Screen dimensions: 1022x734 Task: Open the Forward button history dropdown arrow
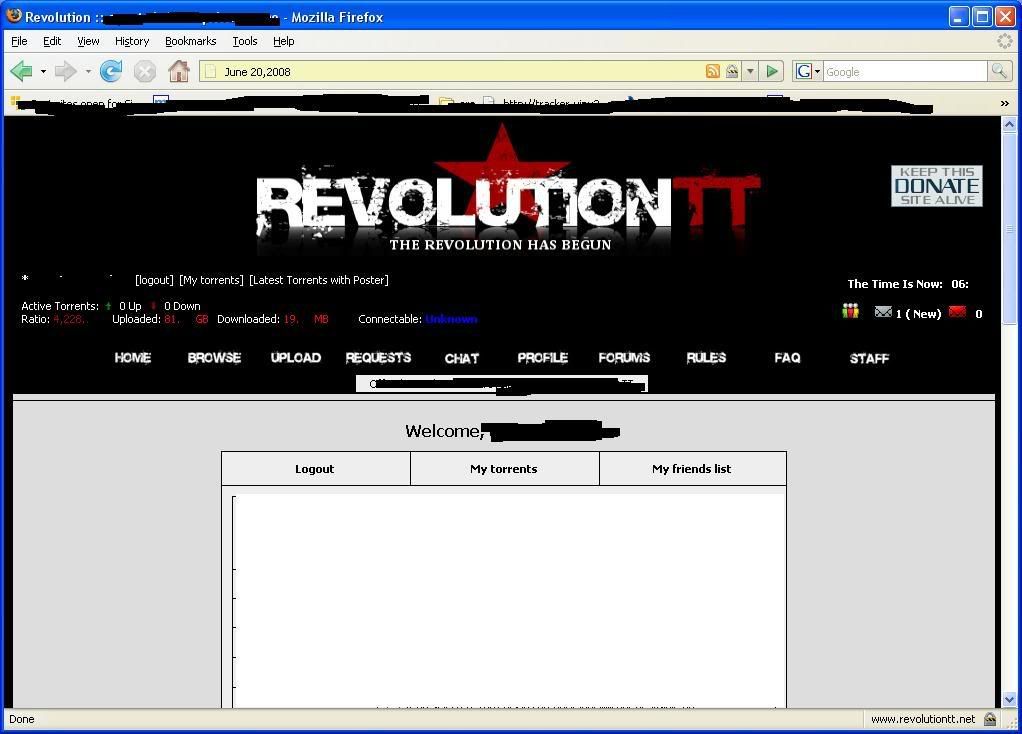click(87, 71)
